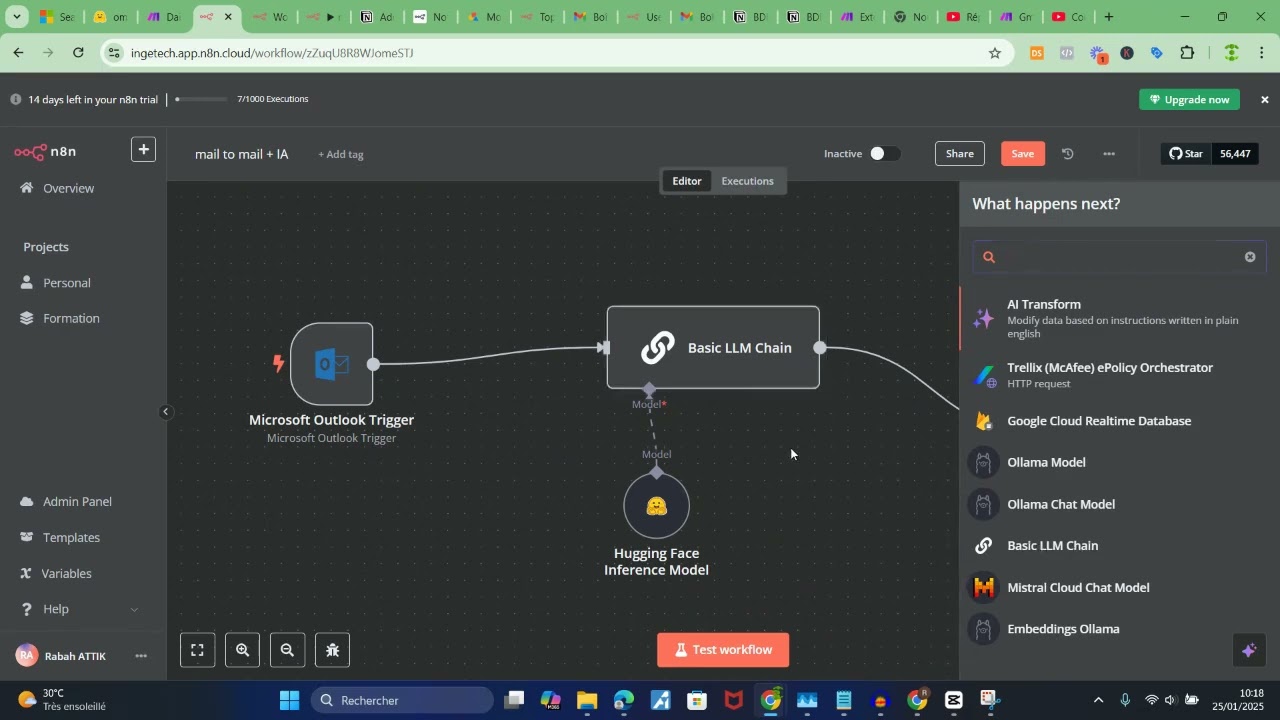The width and height of the screenshot is (1280, 720).
Task: Save the workflow
Action: tap(1022, 153)
